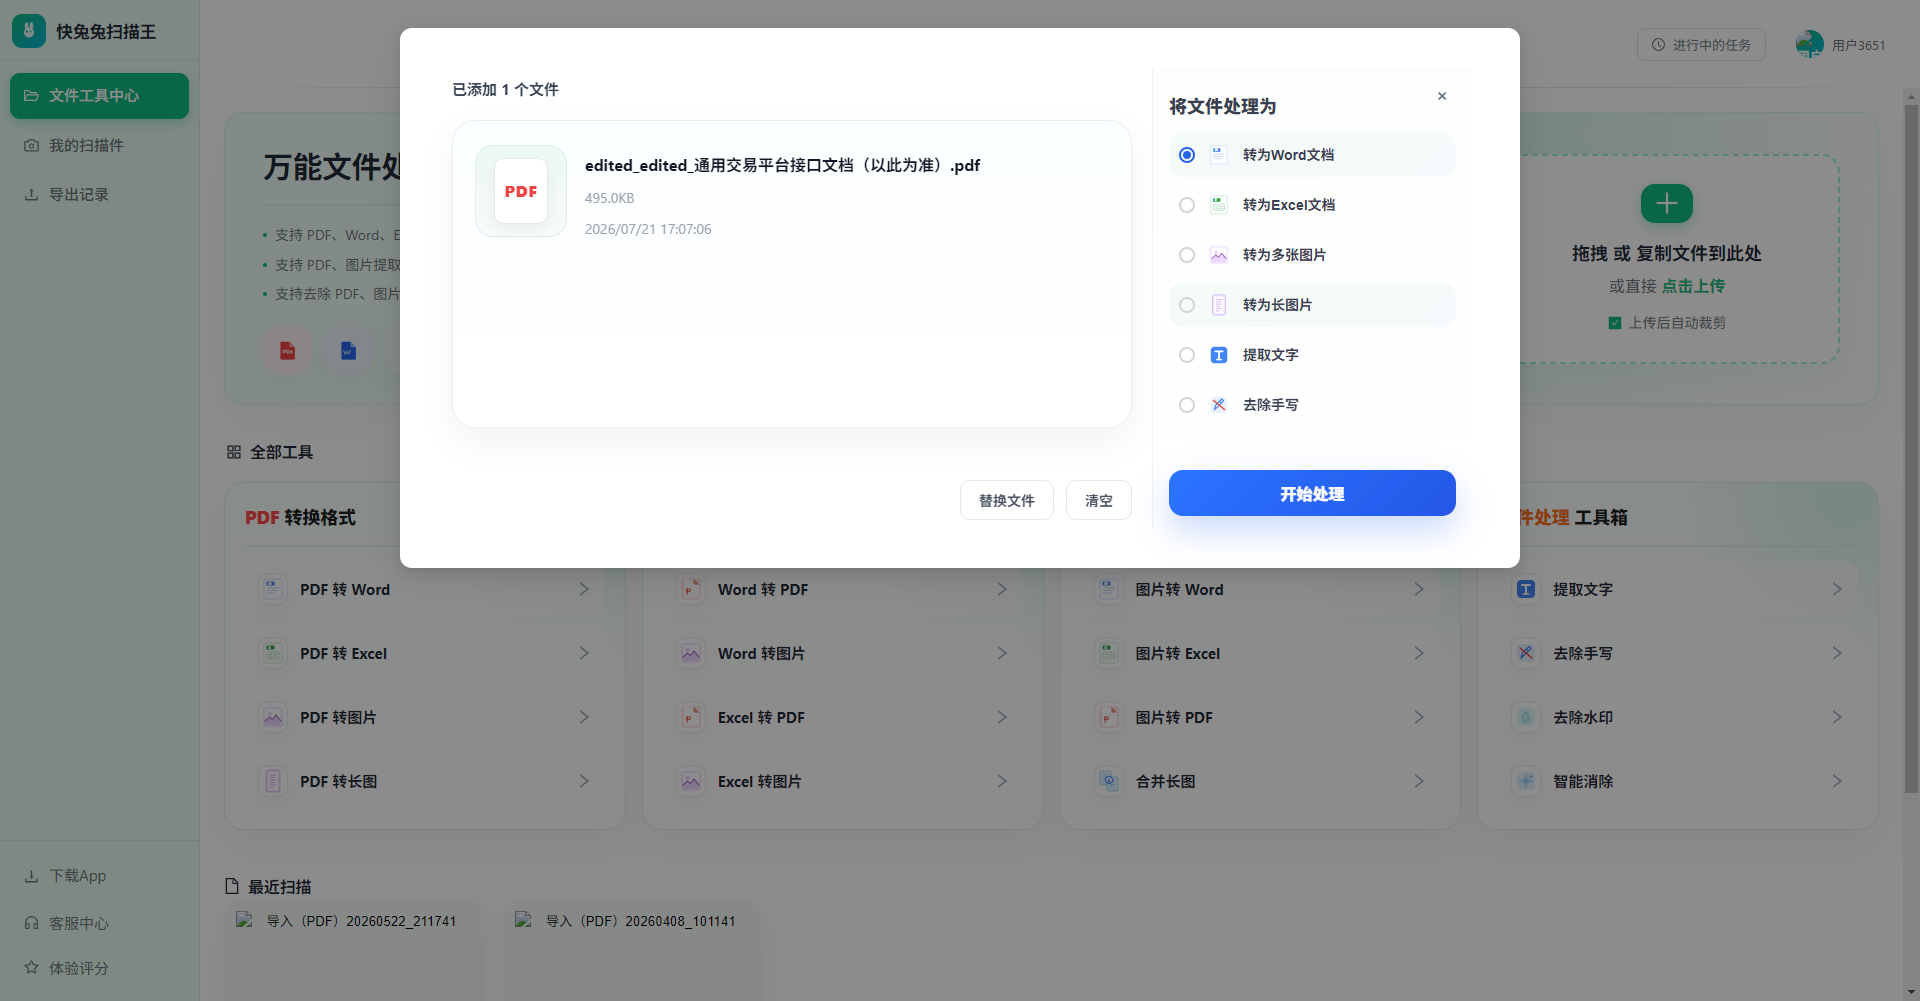Click the user avatar icon next to 用户3651
Image resolution: width=1920 pixels, height=1001 pixels.
(1810, 44)
